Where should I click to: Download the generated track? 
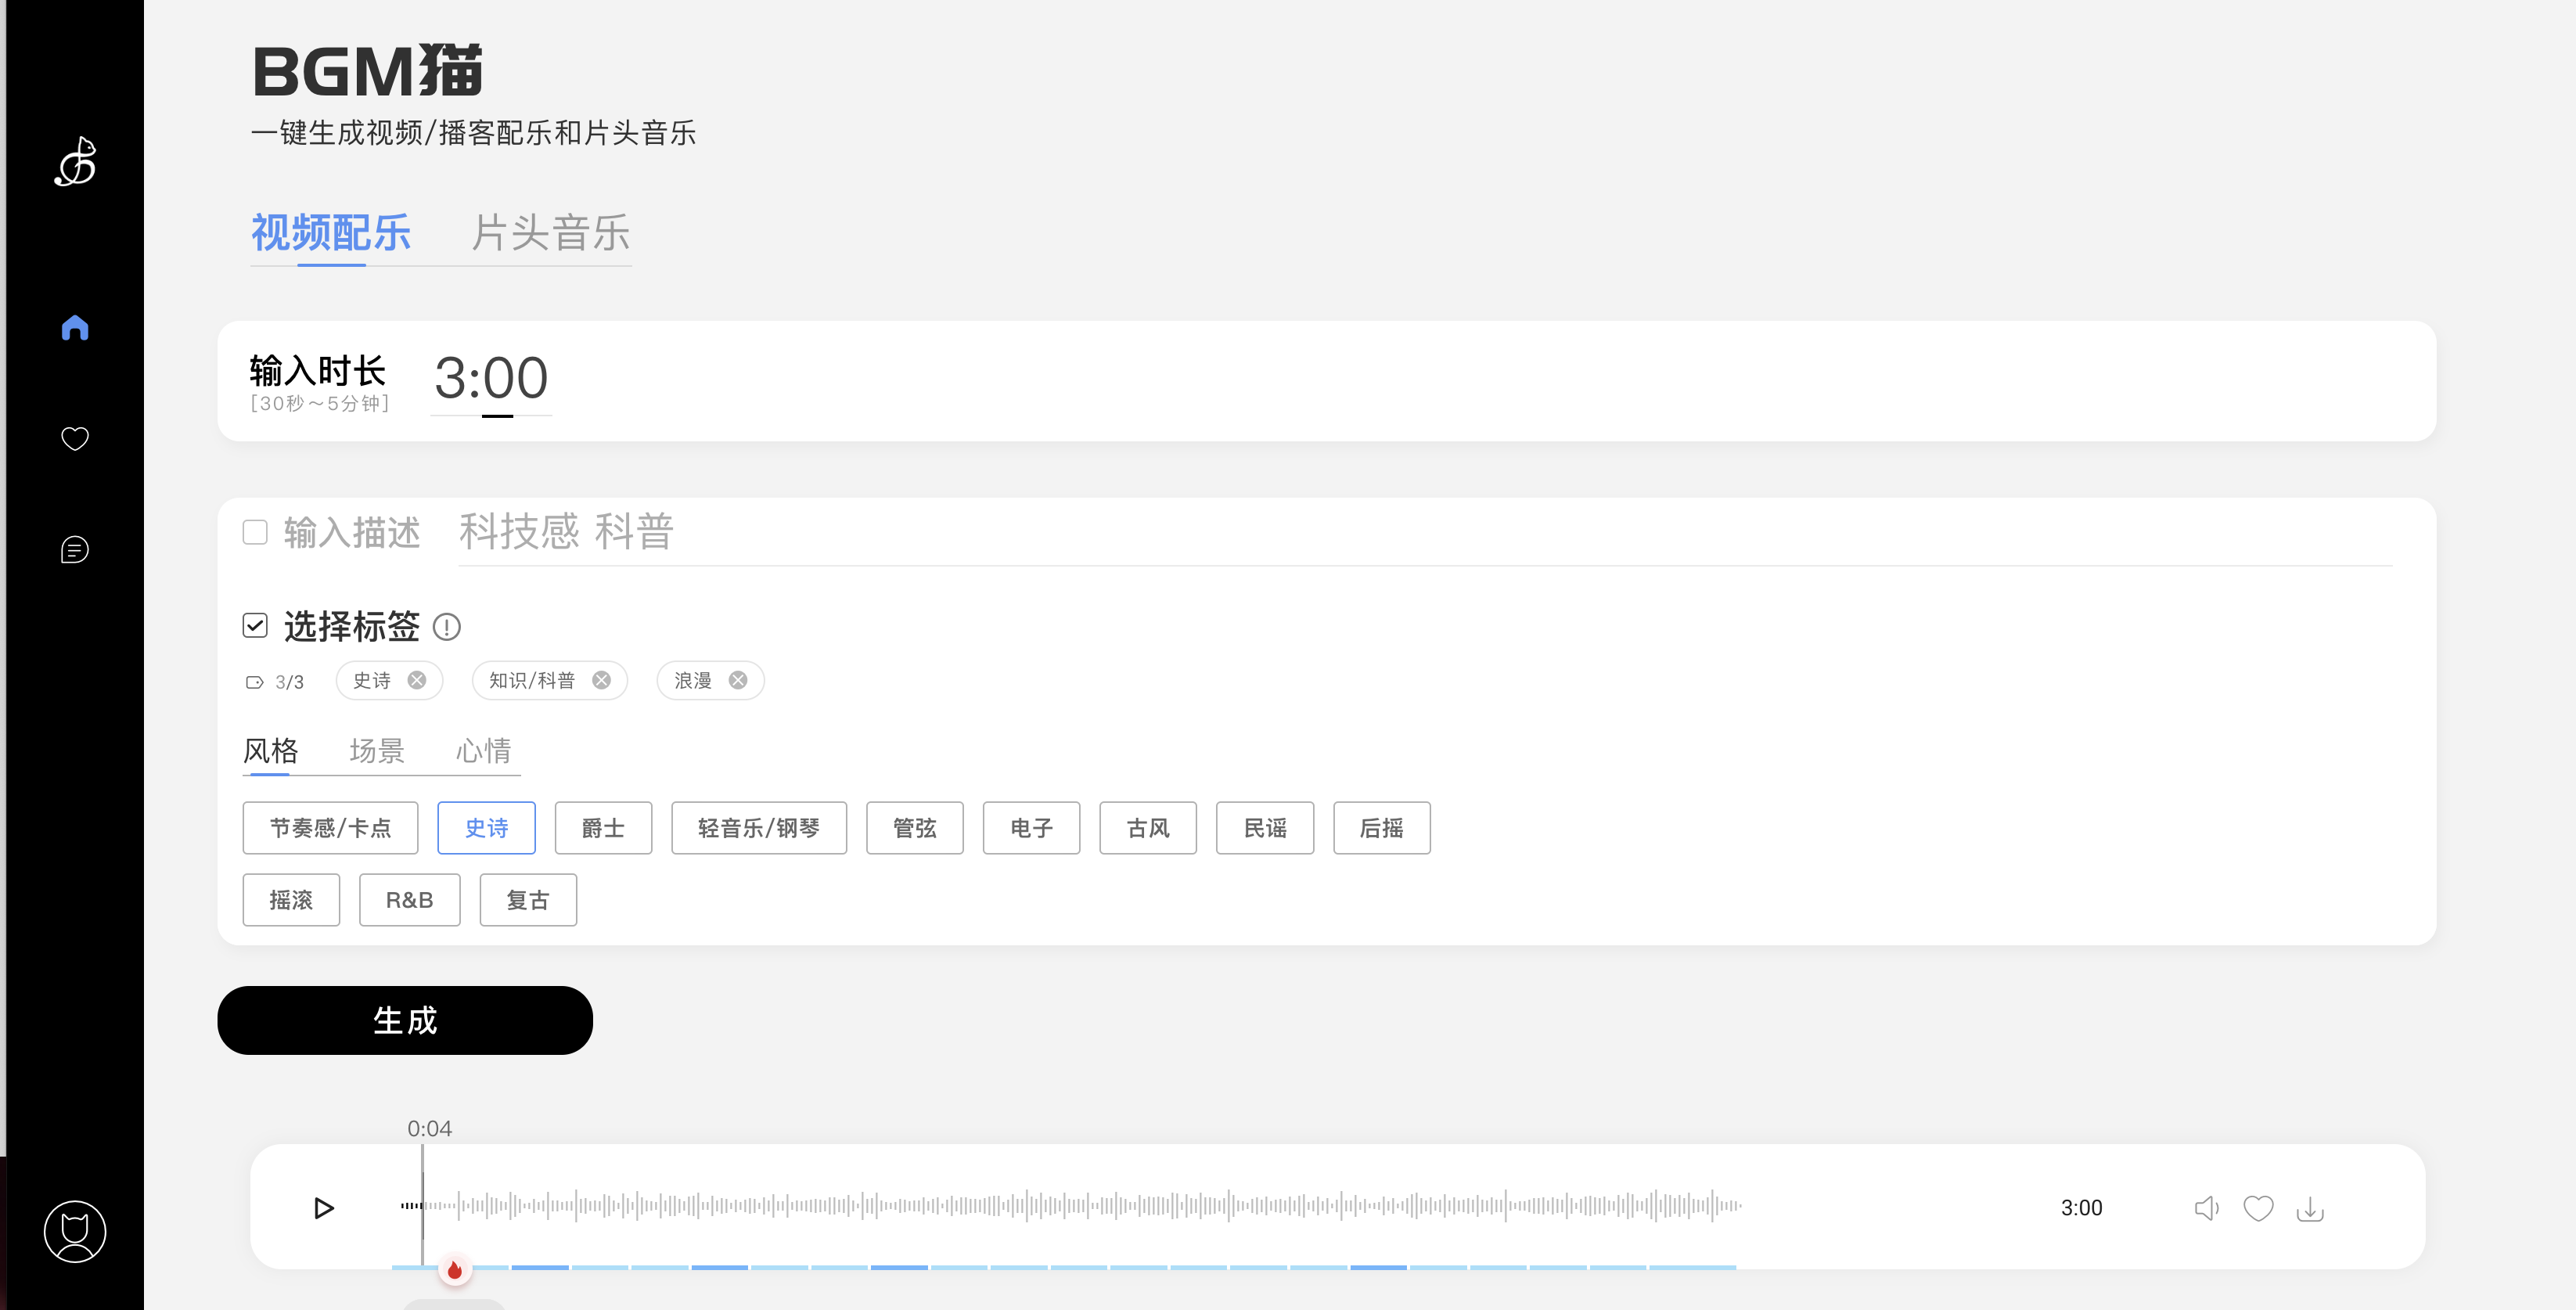point(2310,1208)
